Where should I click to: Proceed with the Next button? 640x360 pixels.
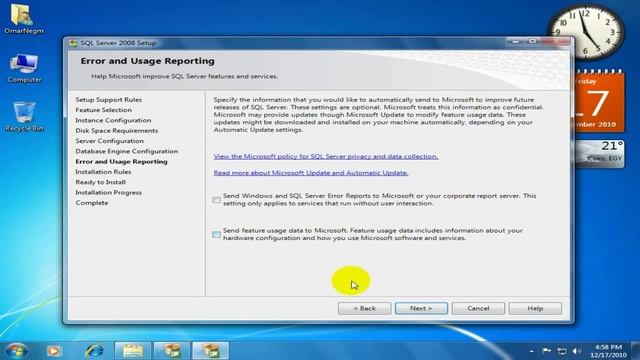click(421, 308)
